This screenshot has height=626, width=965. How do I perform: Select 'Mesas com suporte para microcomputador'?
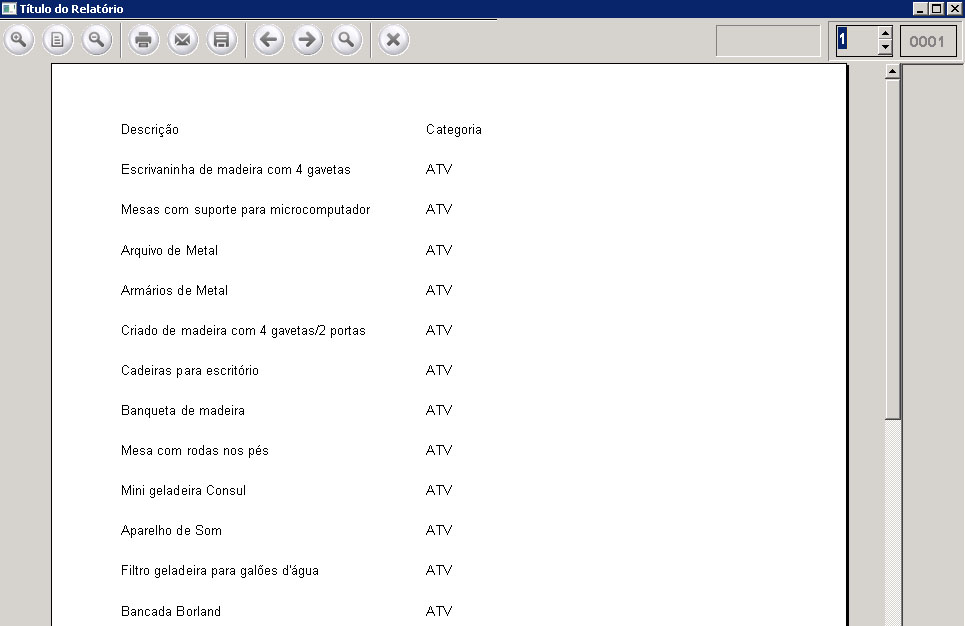tap(246, 210)
